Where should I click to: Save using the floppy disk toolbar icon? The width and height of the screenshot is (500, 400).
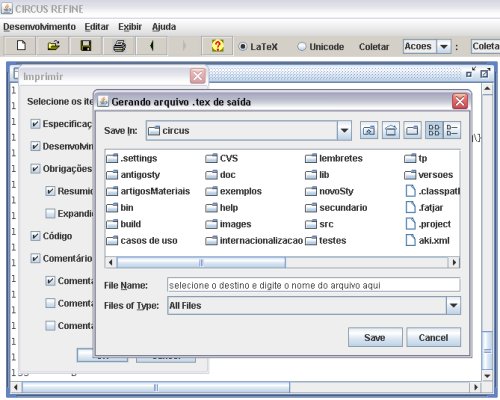pos(86,46)
